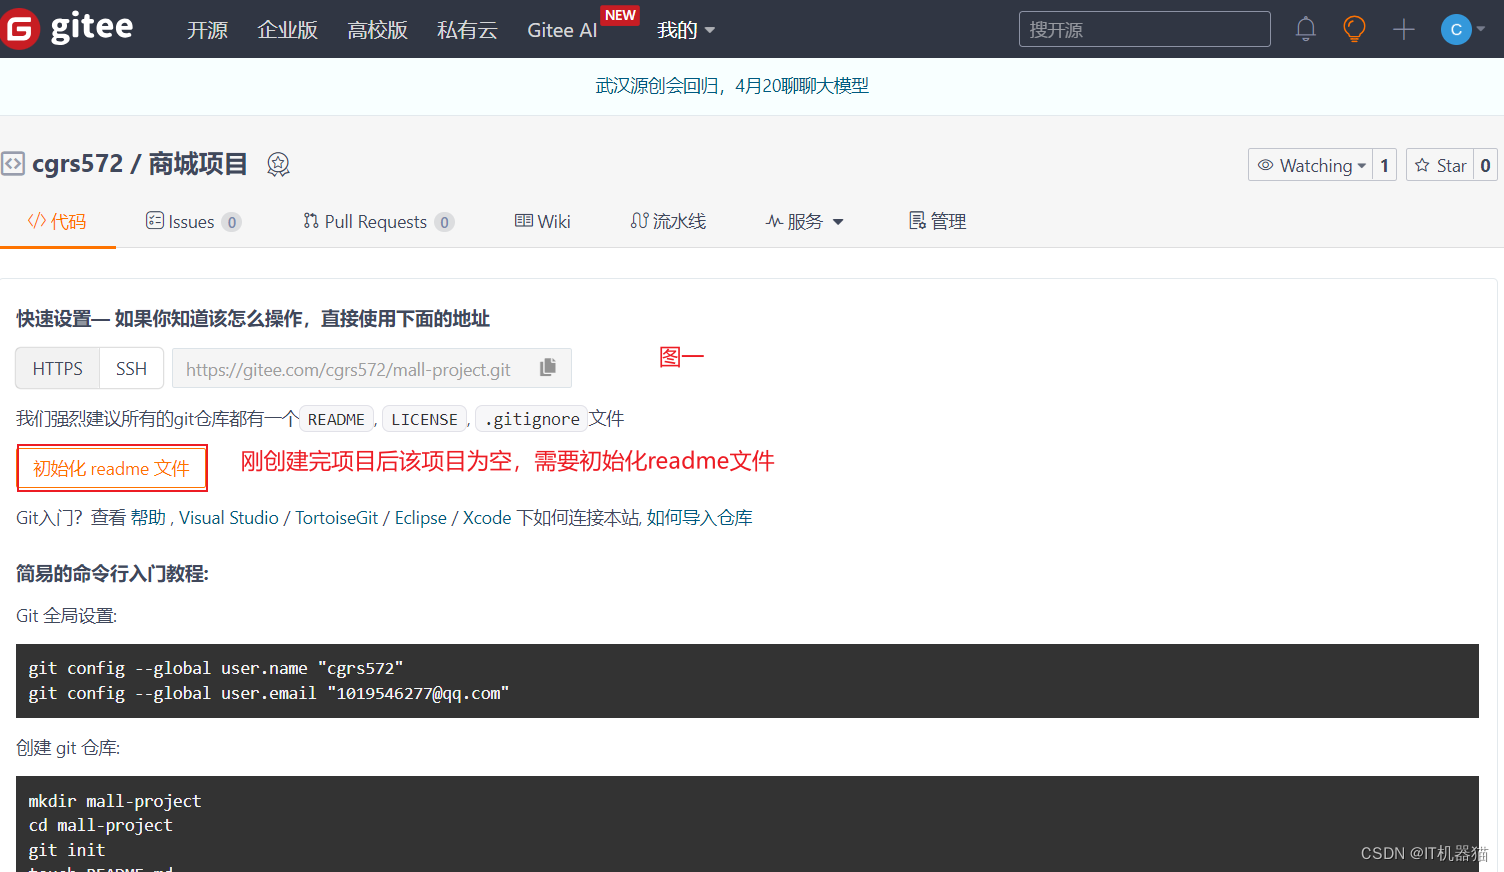Open 如何导入仓库 link
The width and height of the screenshot is (1504, 872).
(x=699, y=518)
